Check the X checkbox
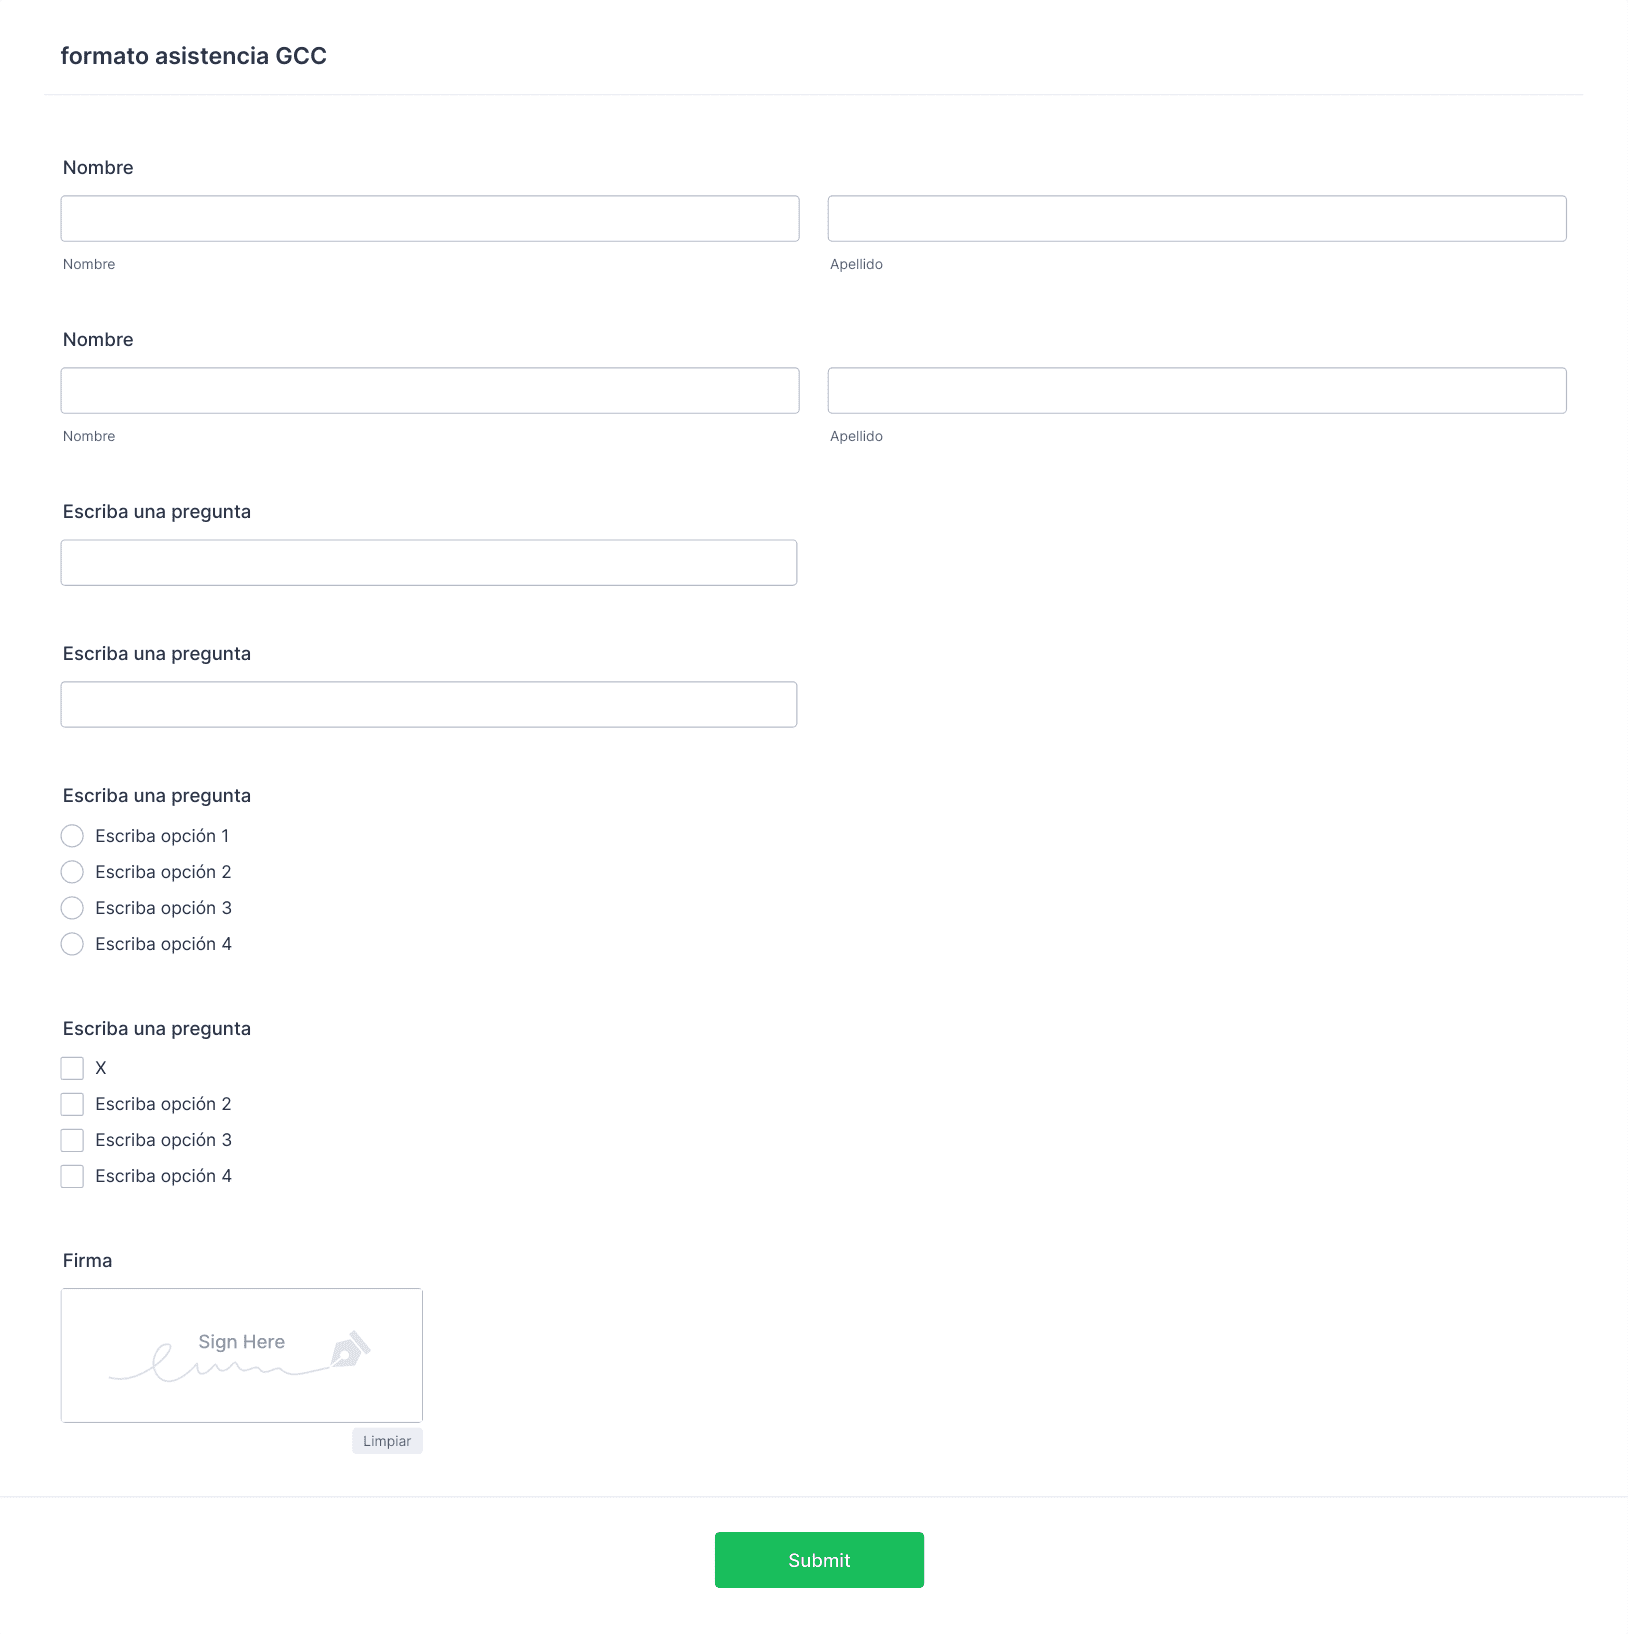This screenshot has width=1628, height=1634. (72, 1068)
